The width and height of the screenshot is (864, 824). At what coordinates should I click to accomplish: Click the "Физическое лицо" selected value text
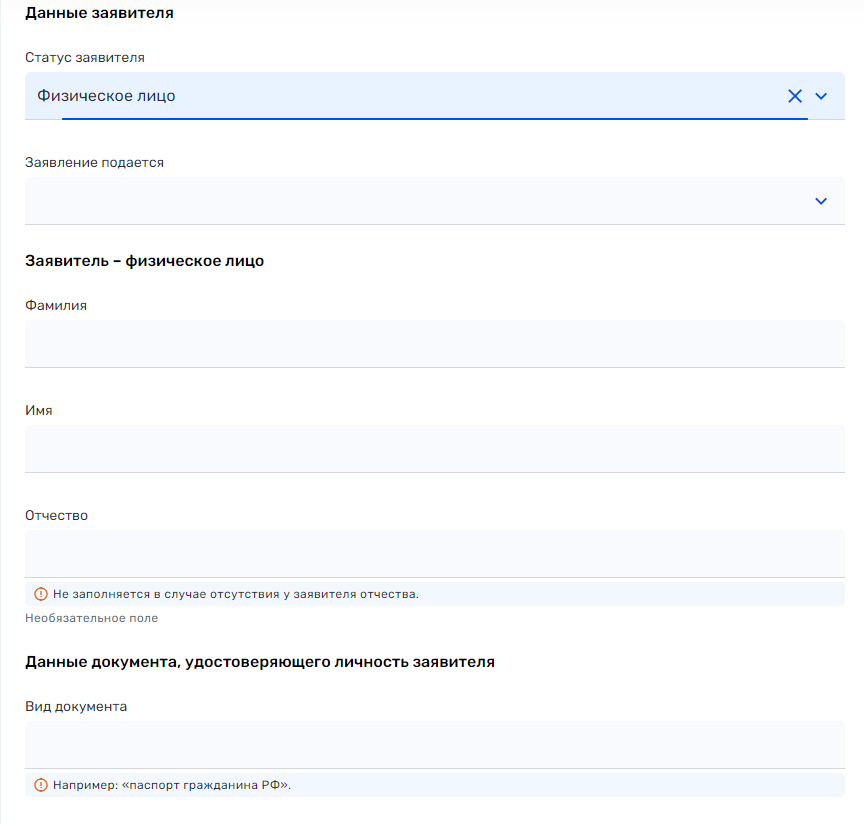[106, 96]
